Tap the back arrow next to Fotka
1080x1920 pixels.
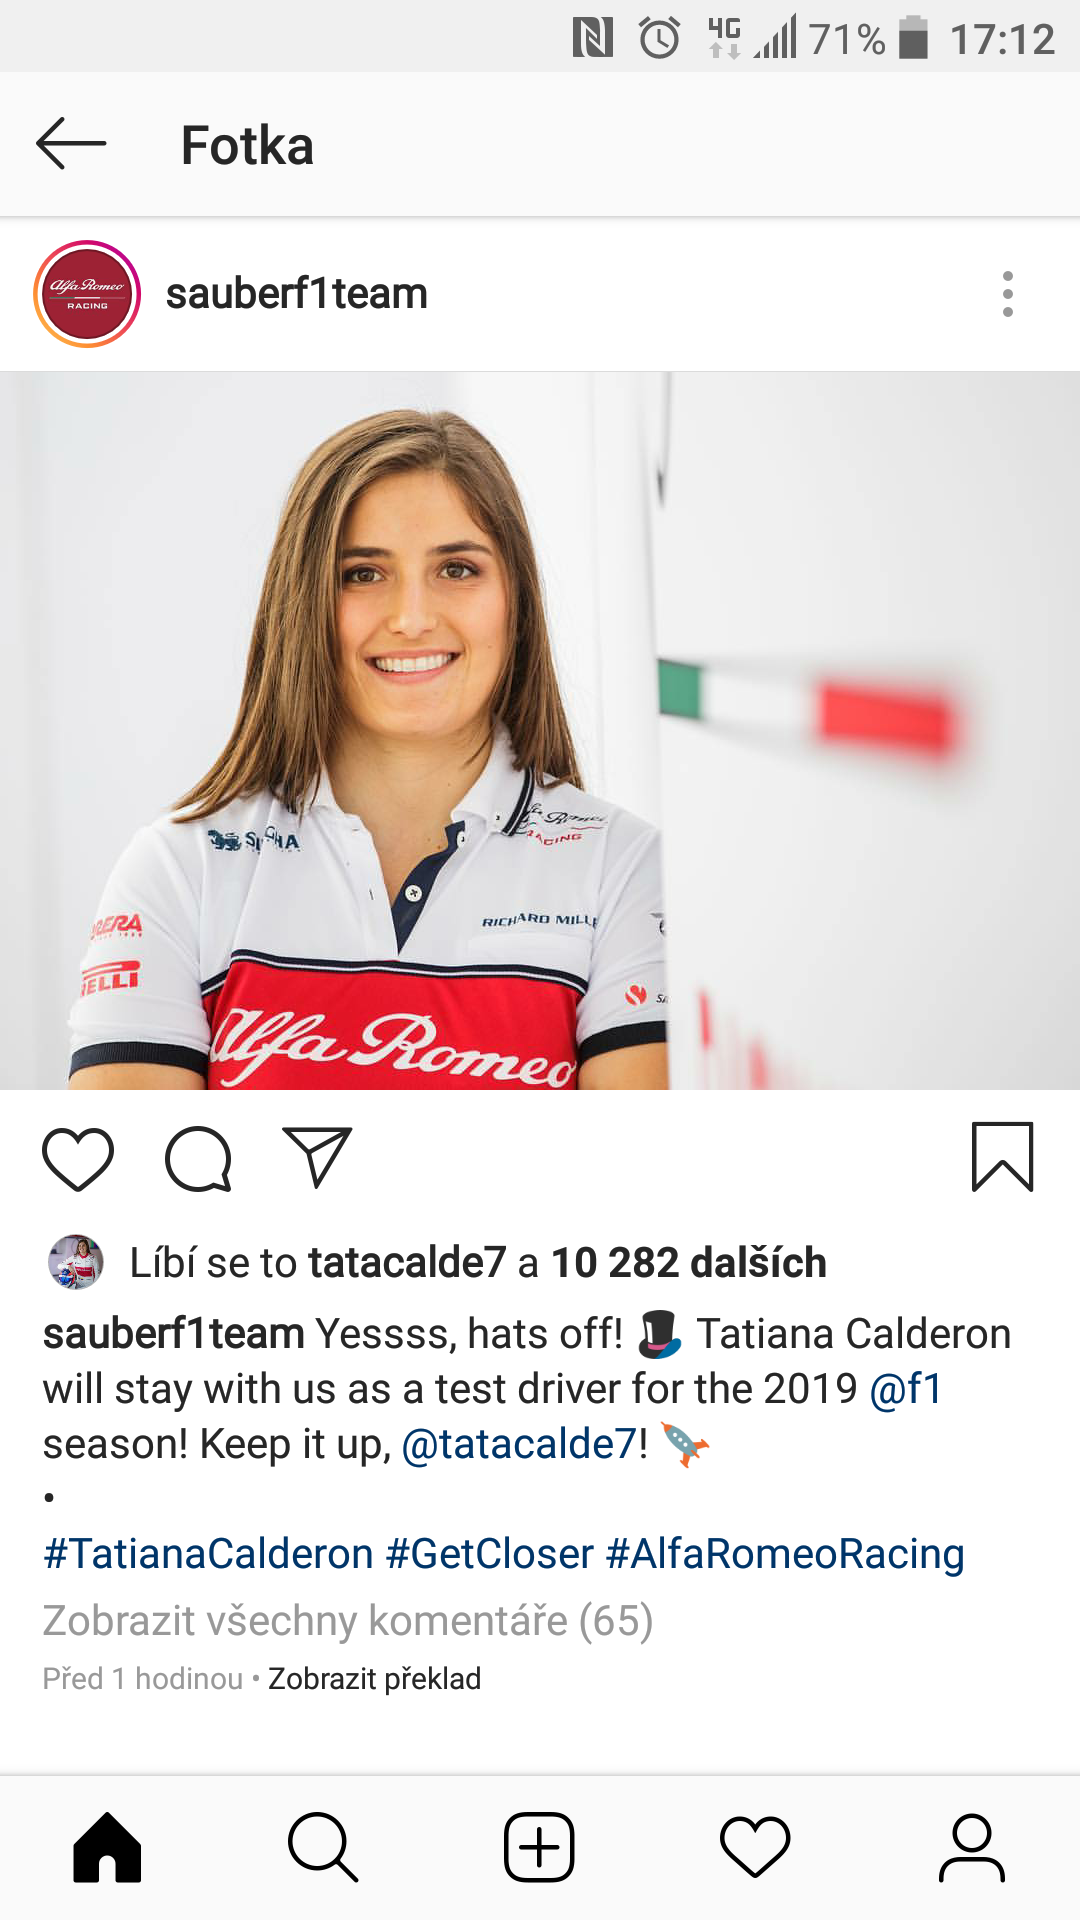point(71,144)
